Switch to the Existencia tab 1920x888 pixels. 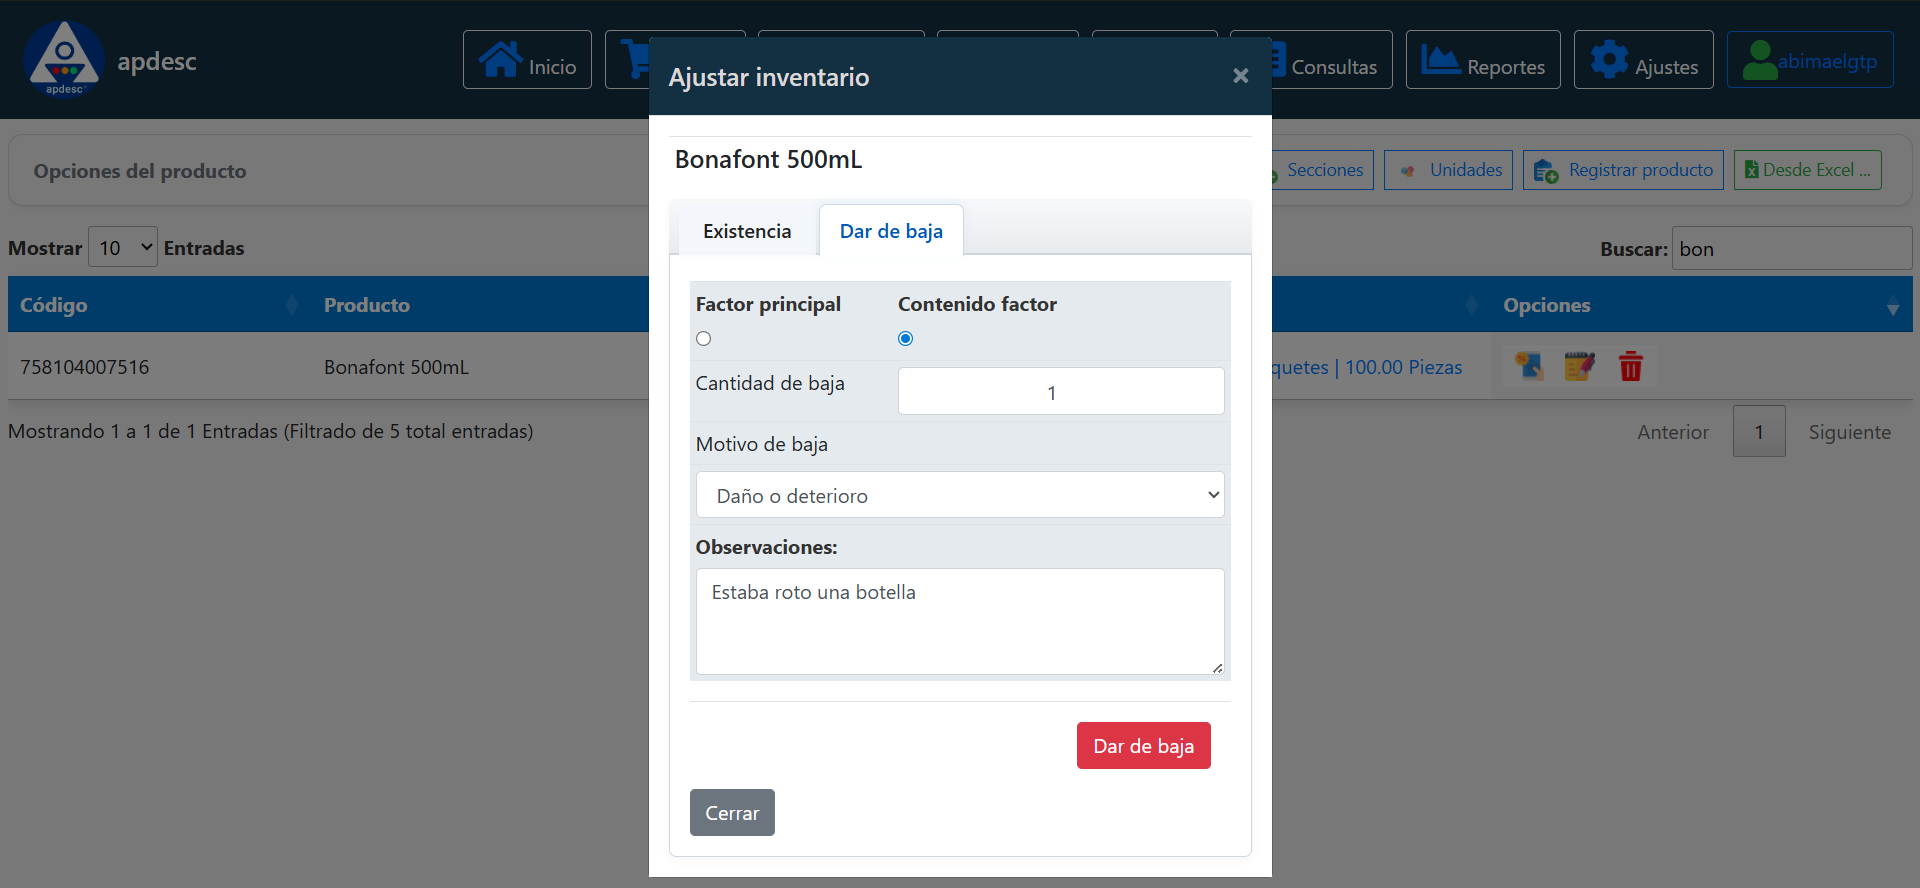[x=746, y=231]
